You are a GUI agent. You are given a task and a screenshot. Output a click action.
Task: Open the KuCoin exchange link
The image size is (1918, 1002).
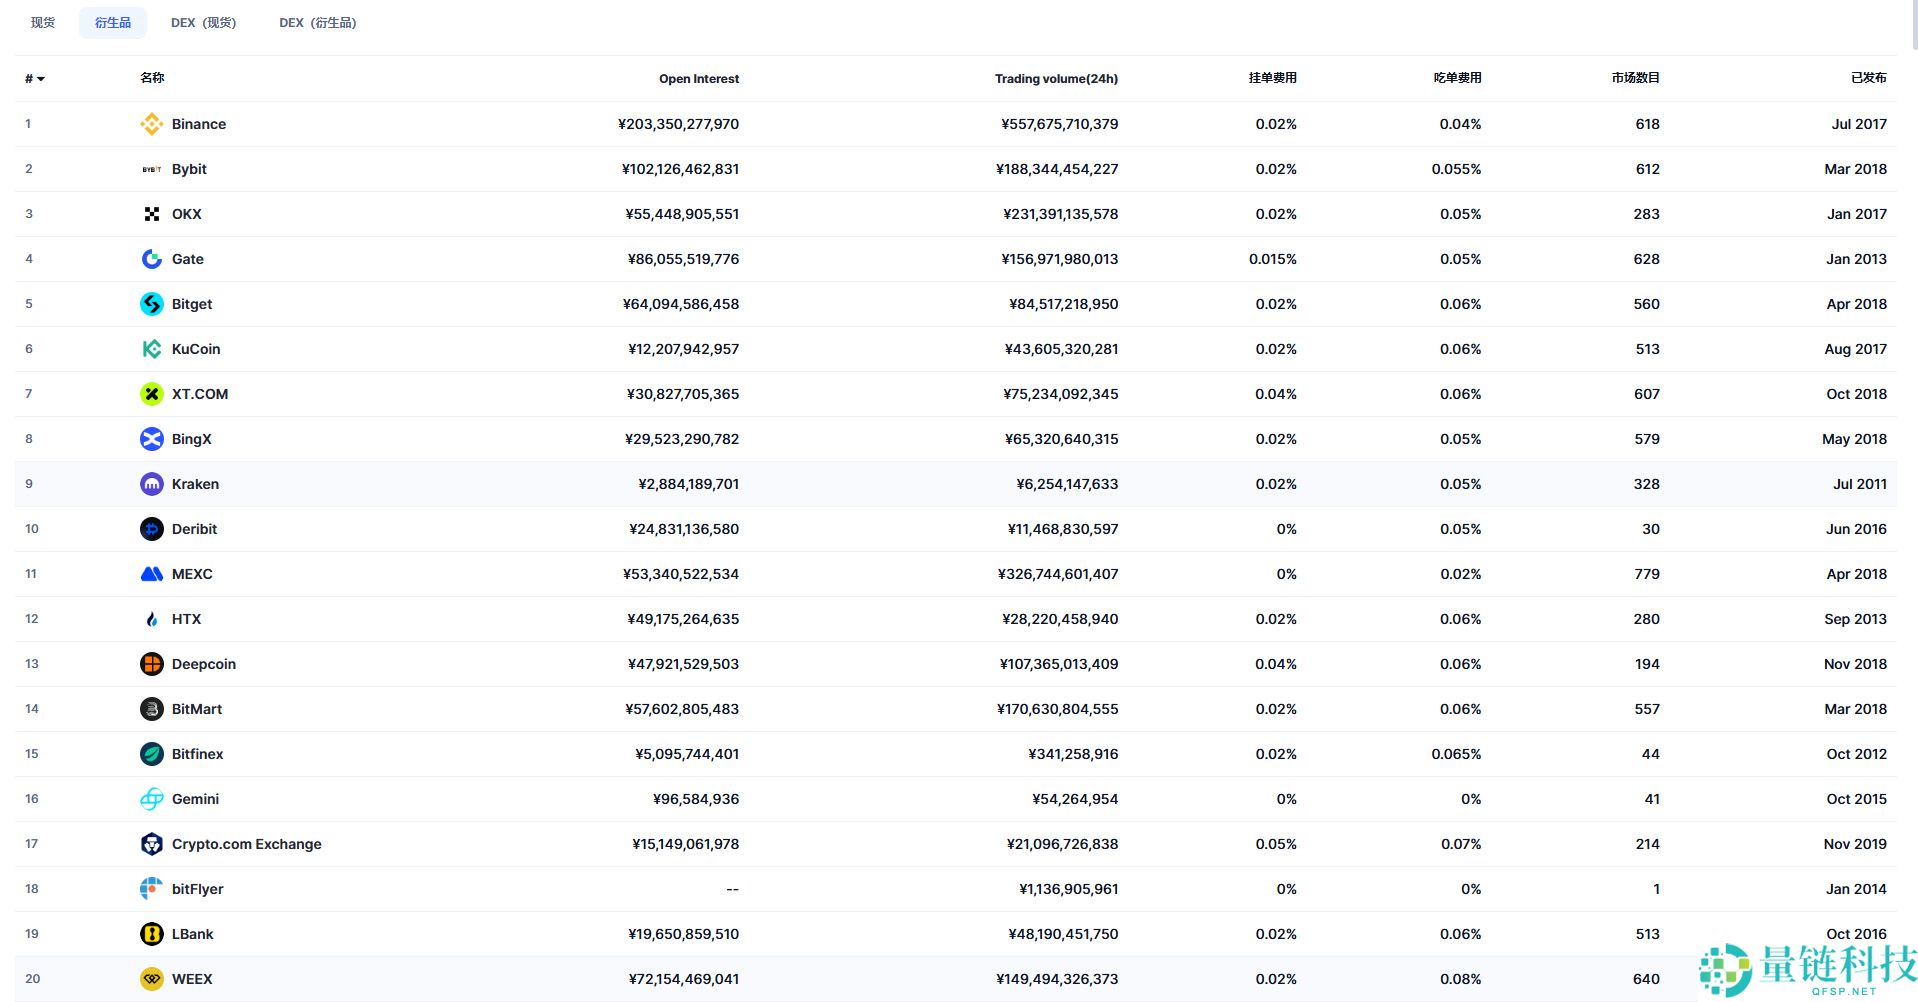196,349
